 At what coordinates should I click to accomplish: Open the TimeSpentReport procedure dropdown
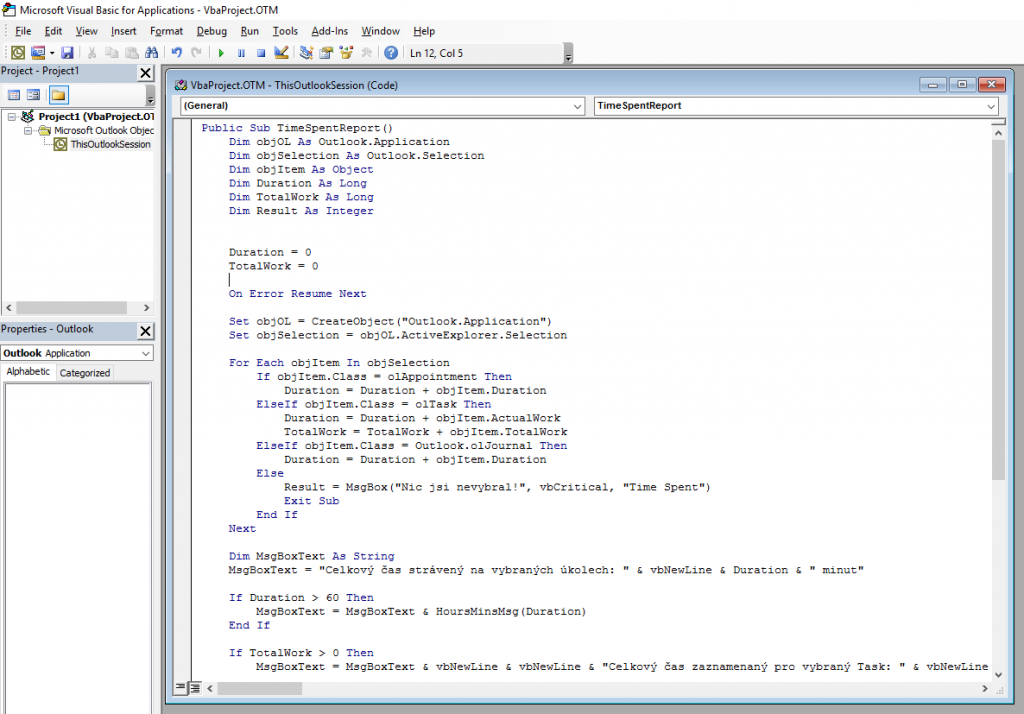[795, 106]
